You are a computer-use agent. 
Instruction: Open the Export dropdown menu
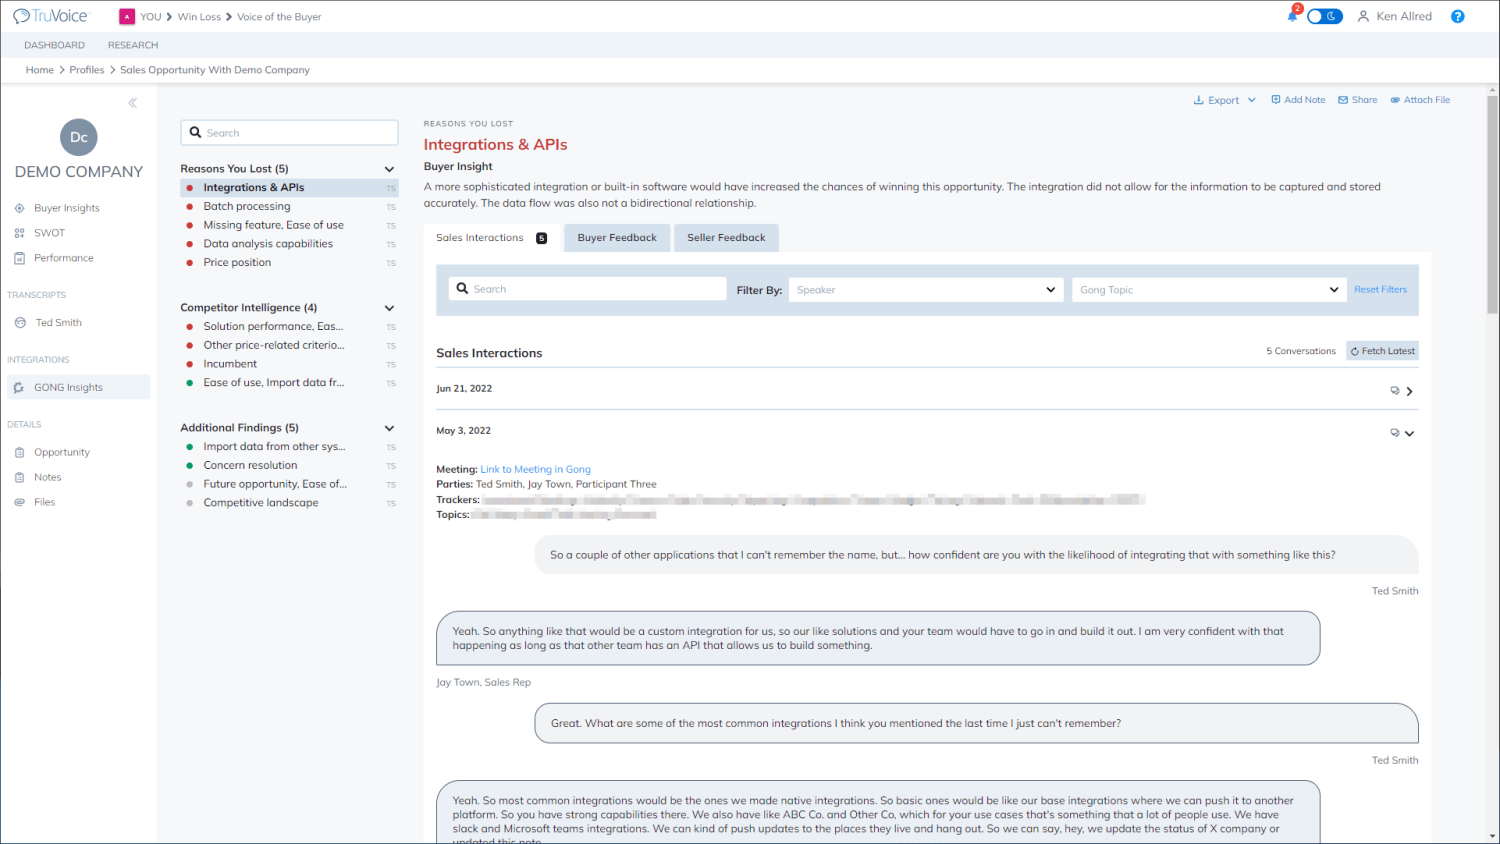click(1224, 100)
